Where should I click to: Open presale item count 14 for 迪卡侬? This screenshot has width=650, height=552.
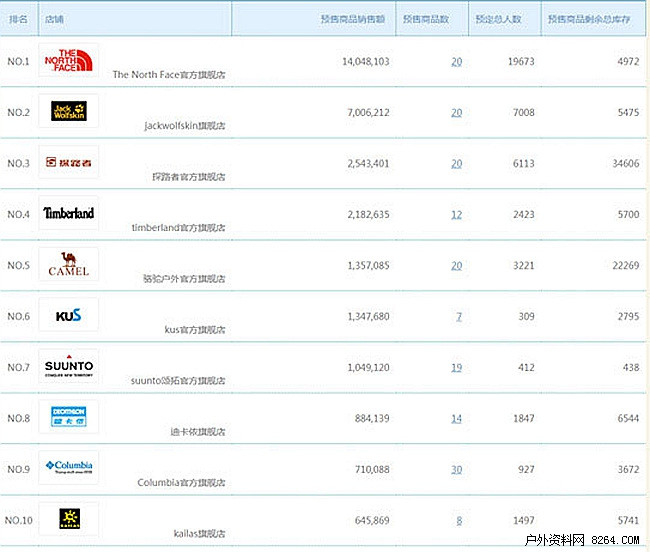coord(456,418)
